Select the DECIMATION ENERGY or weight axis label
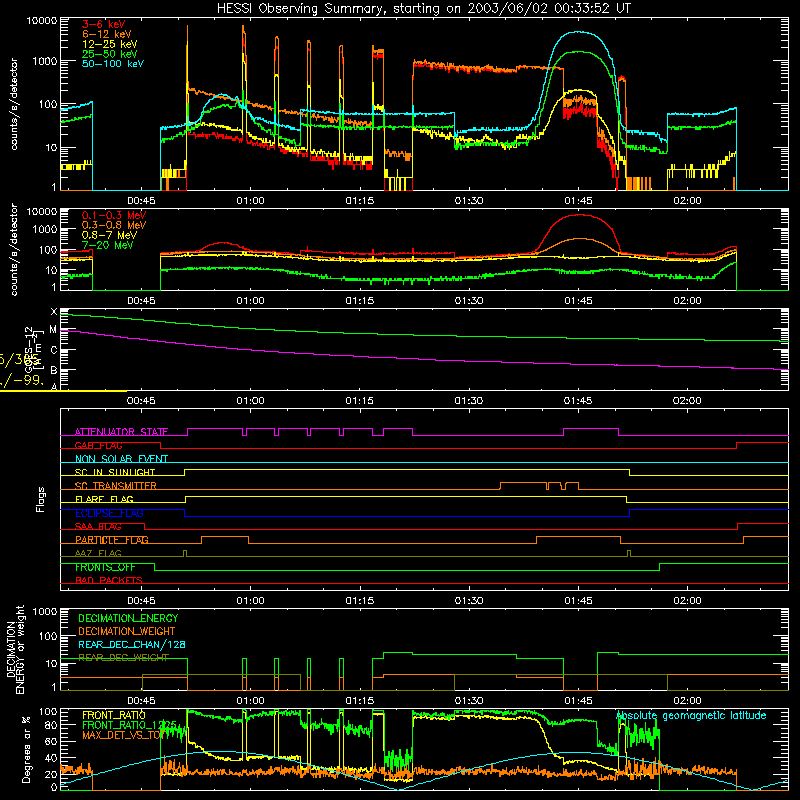This screenshot has height=800, width=800. coord(15,650)
